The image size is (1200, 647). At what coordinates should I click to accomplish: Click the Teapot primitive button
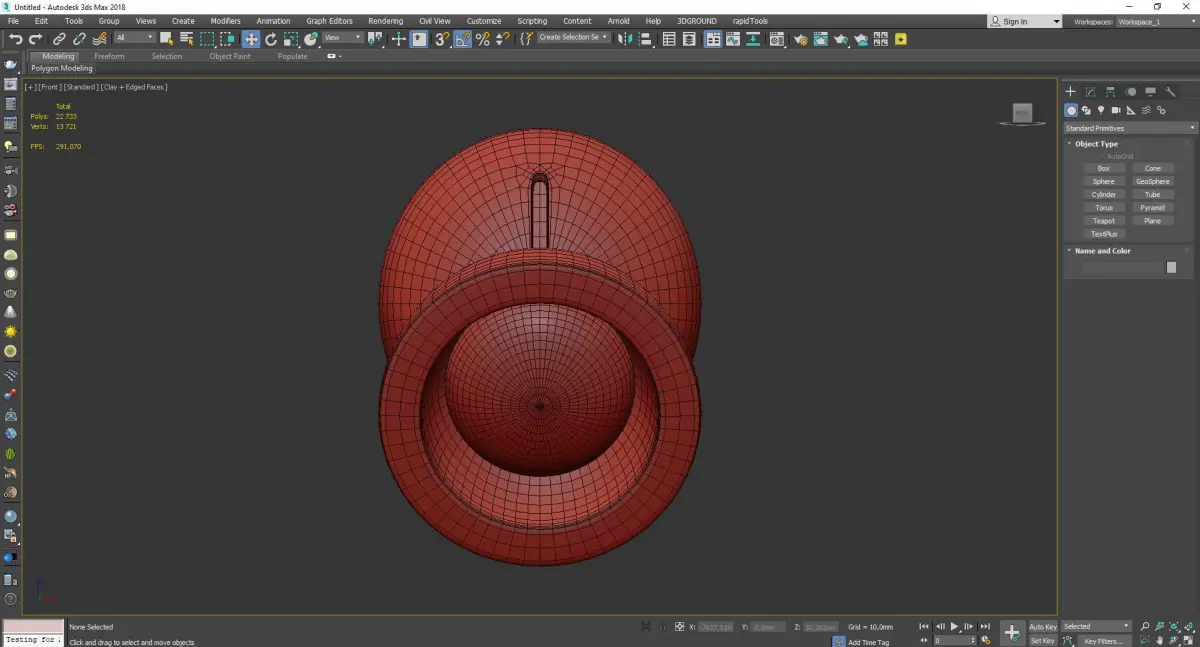(1104, 221)
